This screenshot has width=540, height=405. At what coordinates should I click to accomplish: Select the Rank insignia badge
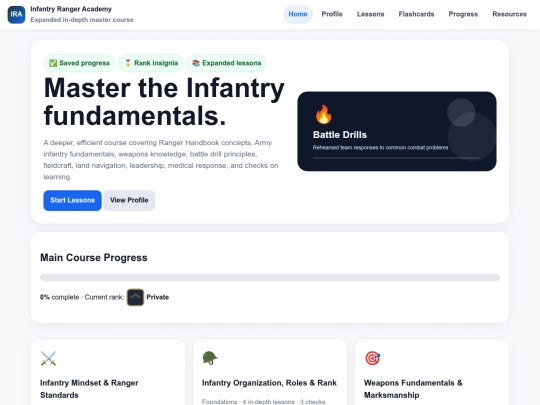(151, 63)
